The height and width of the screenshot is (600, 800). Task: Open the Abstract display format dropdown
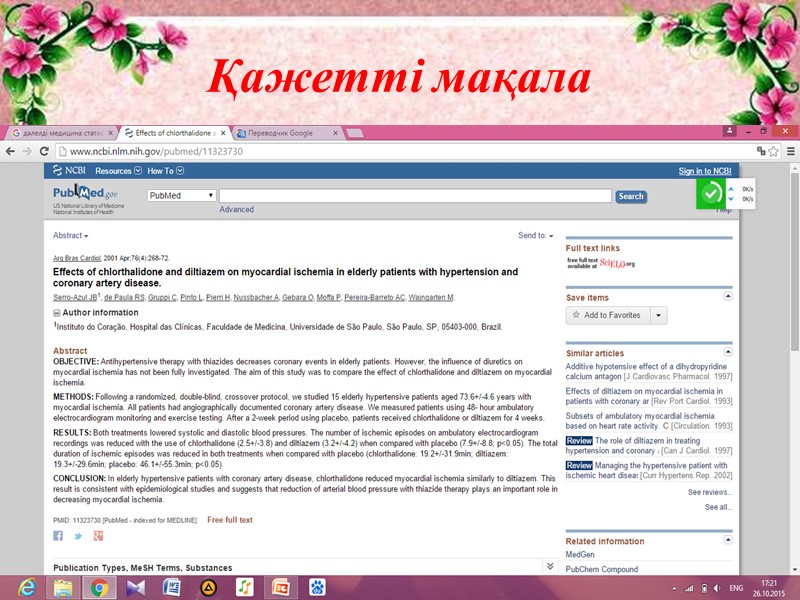[x=70, y=235]
